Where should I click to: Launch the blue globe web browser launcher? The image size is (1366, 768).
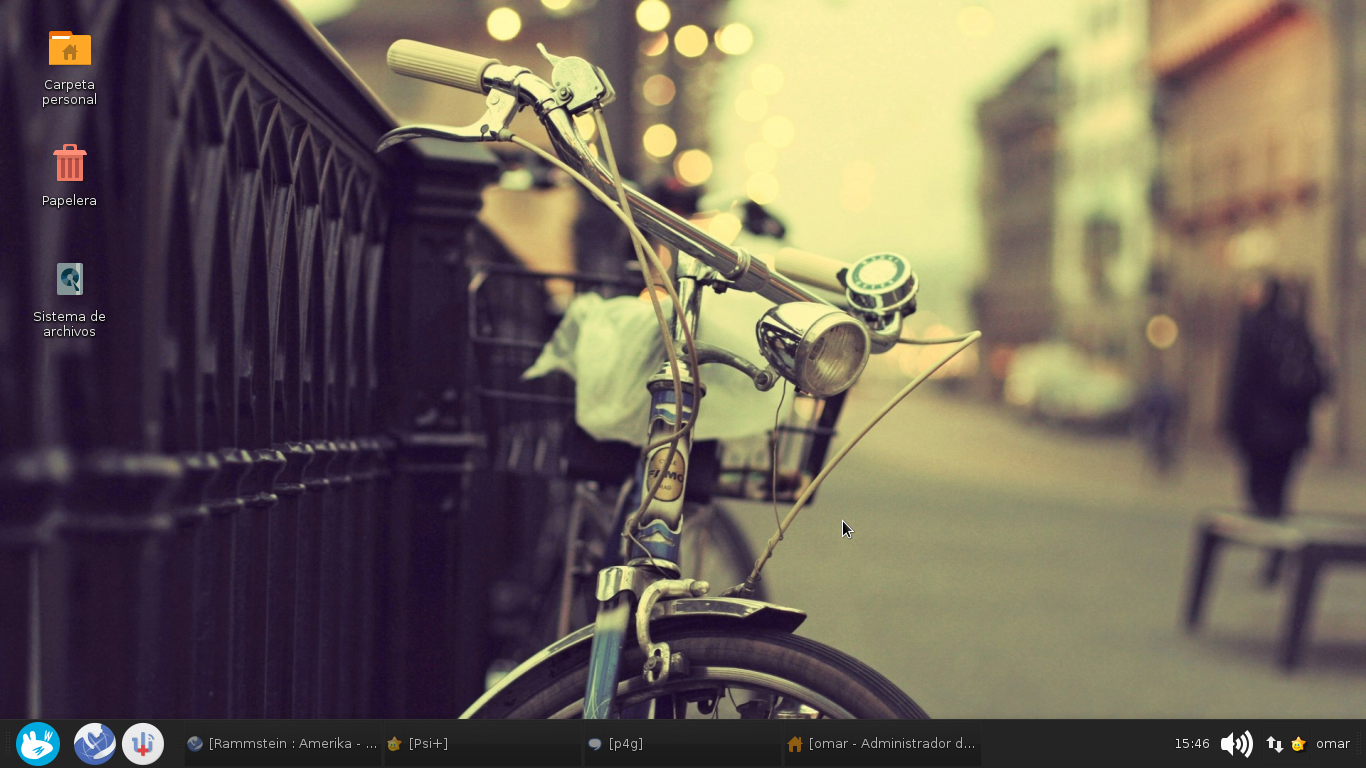pos(95,744)
